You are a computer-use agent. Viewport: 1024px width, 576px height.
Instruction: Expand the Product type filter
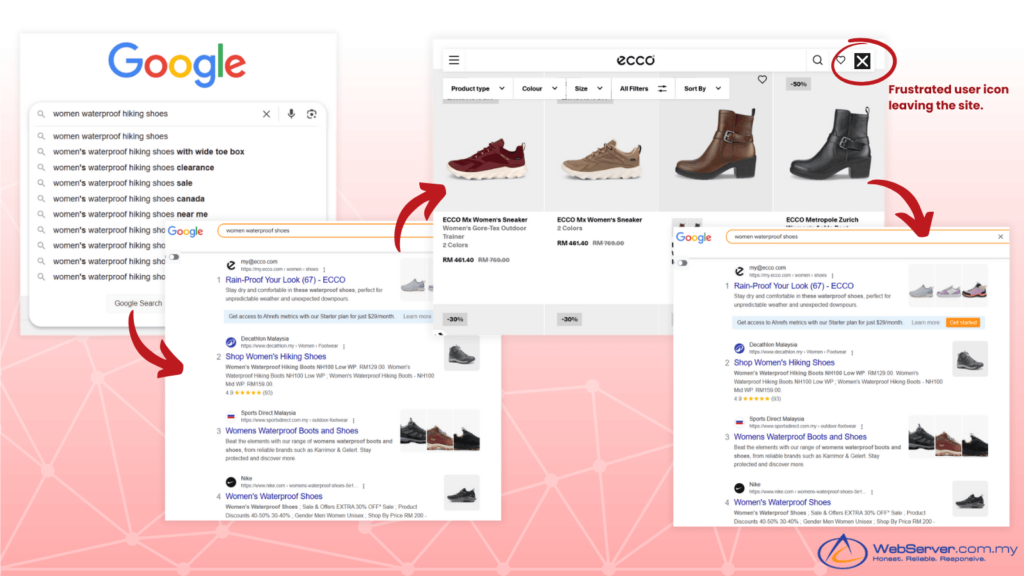[477, 88]
